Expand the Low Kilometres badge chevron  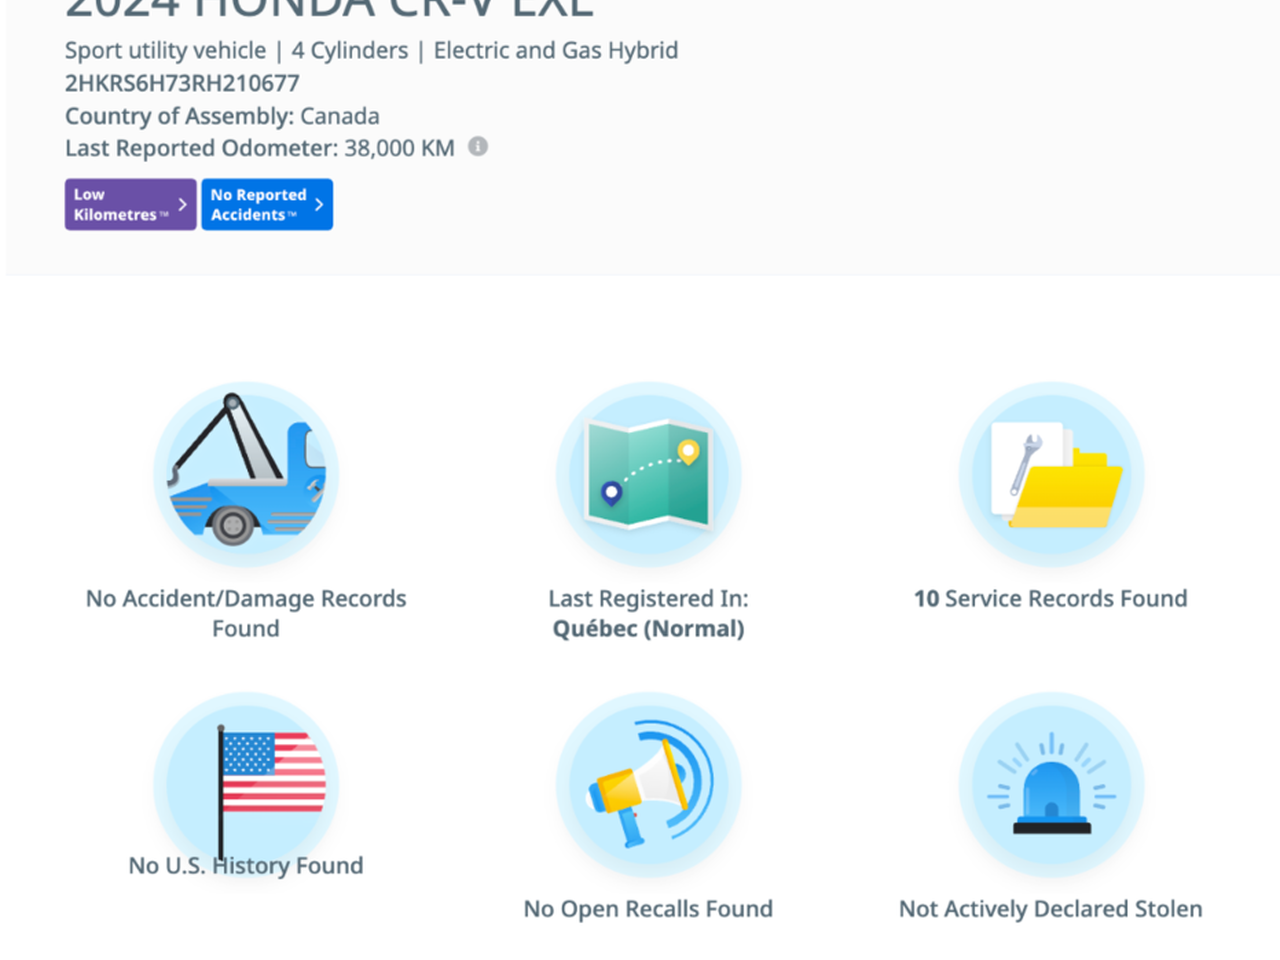(x=182, y=205)
